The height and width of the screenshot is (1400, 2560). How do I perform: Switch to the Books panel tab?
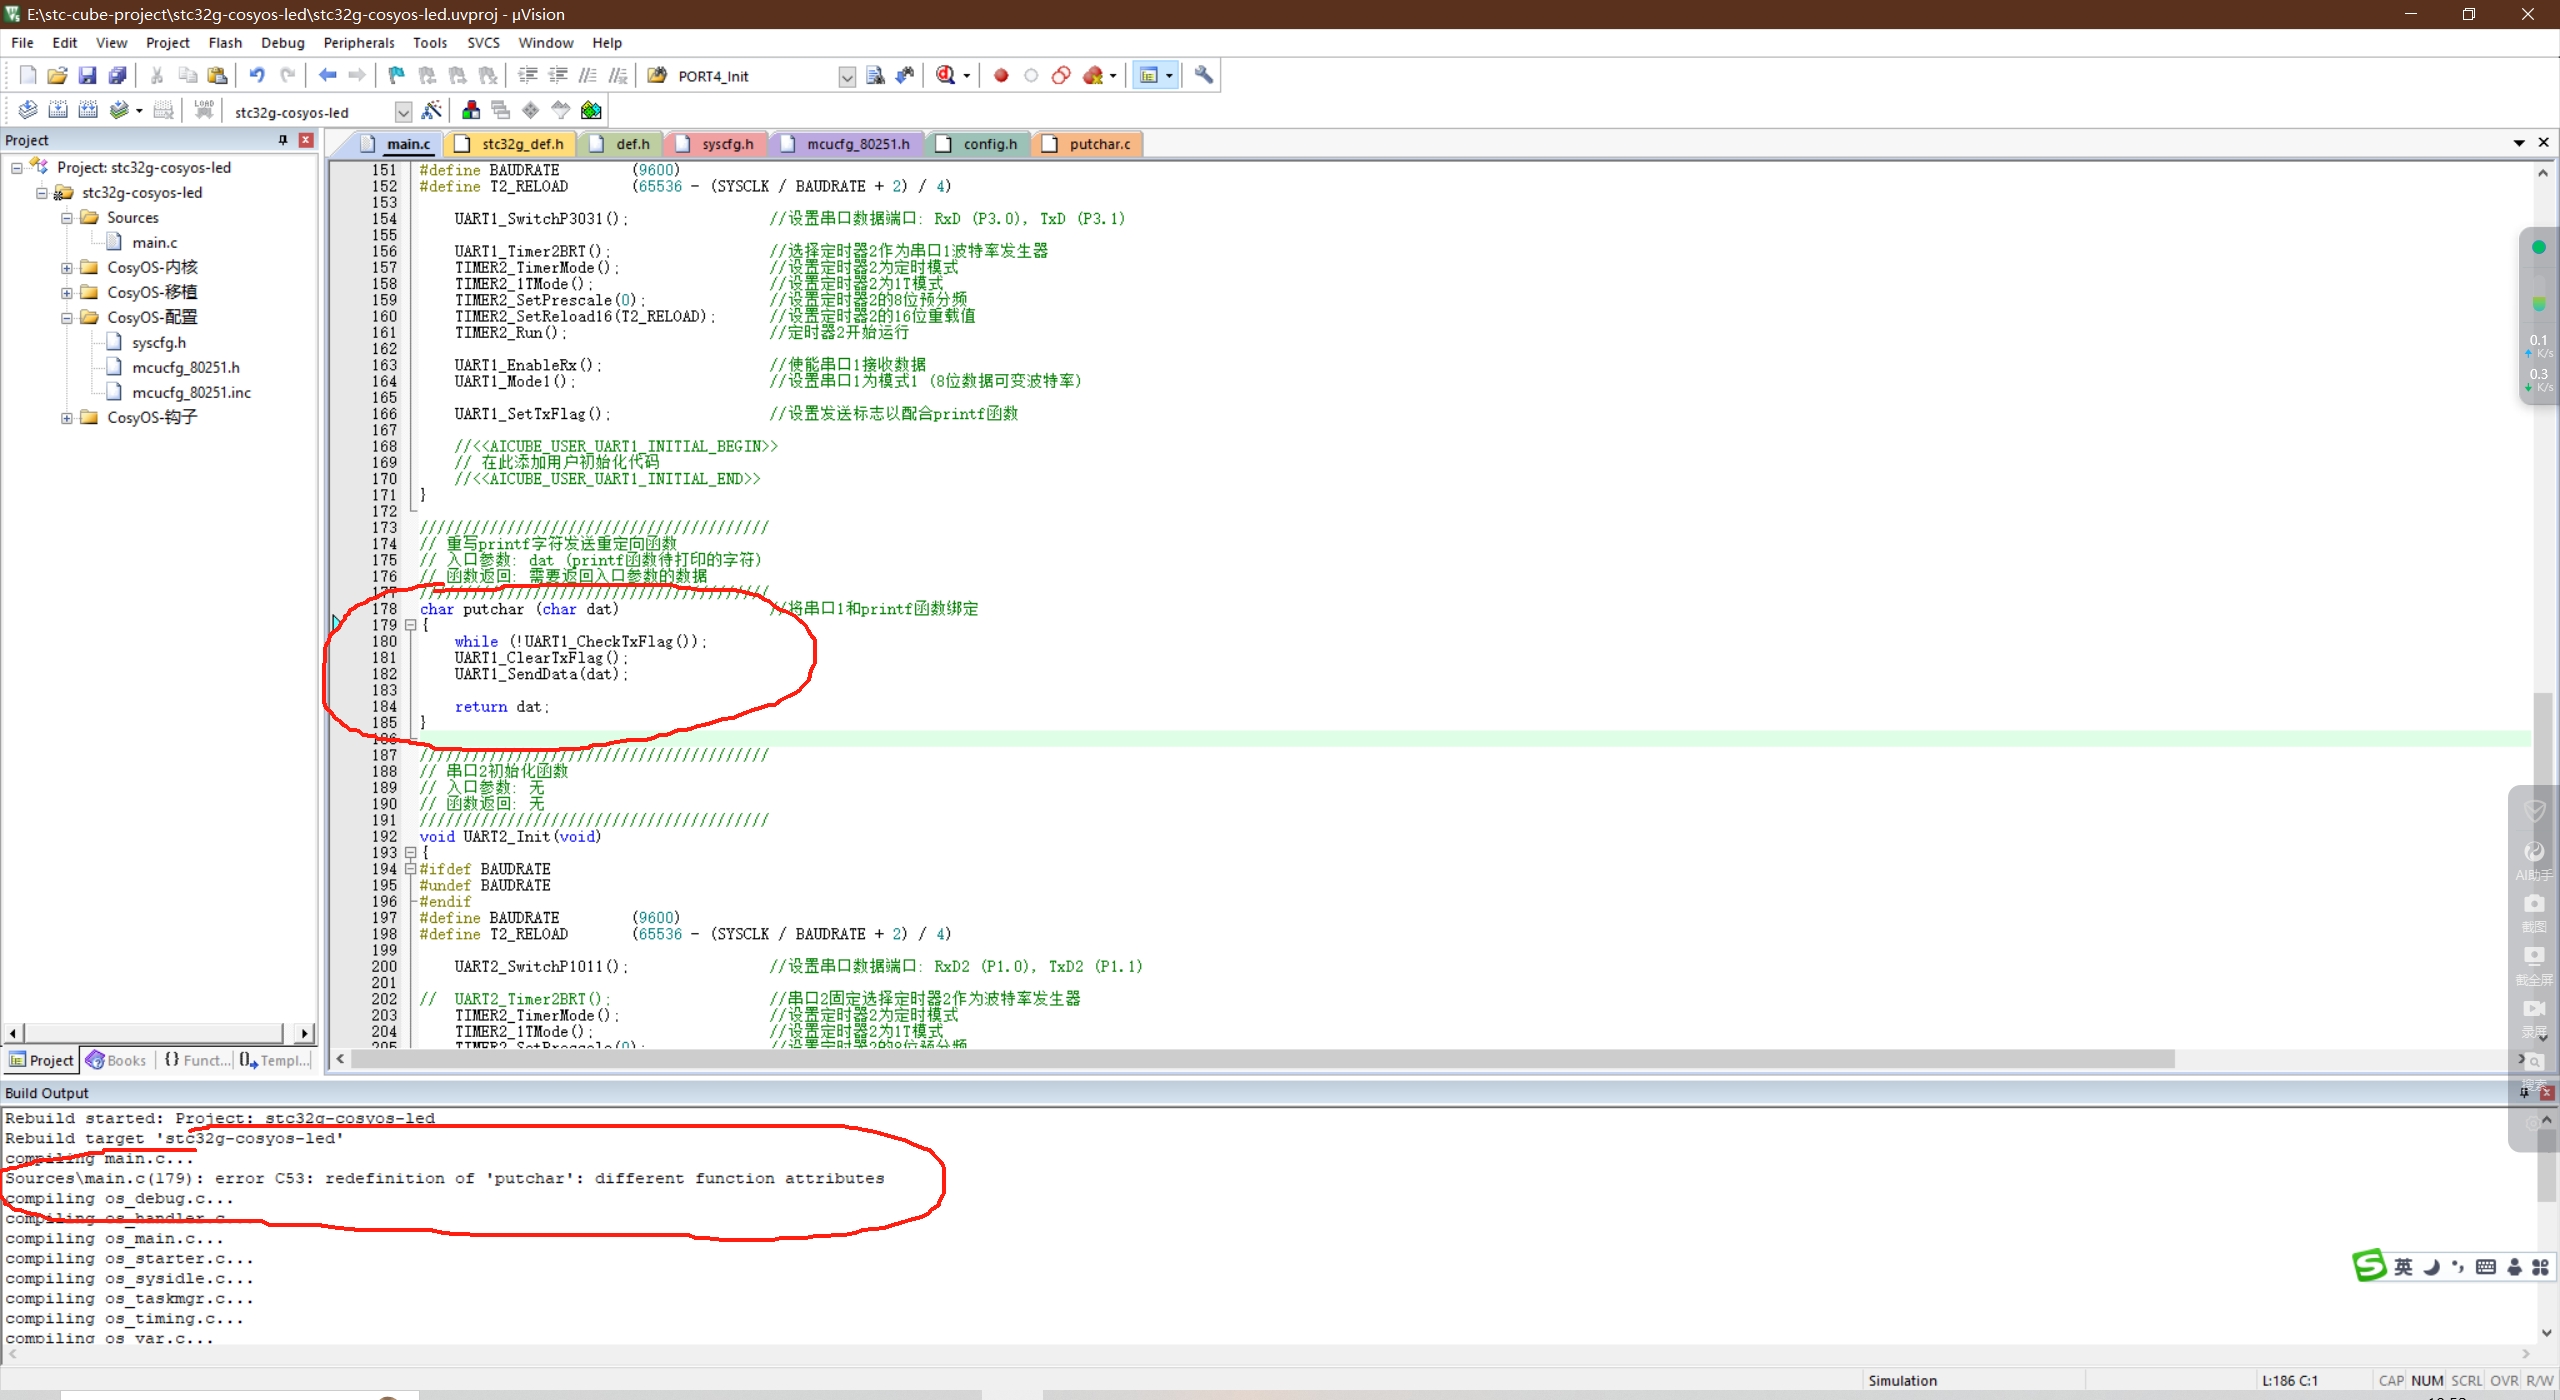117,1060
